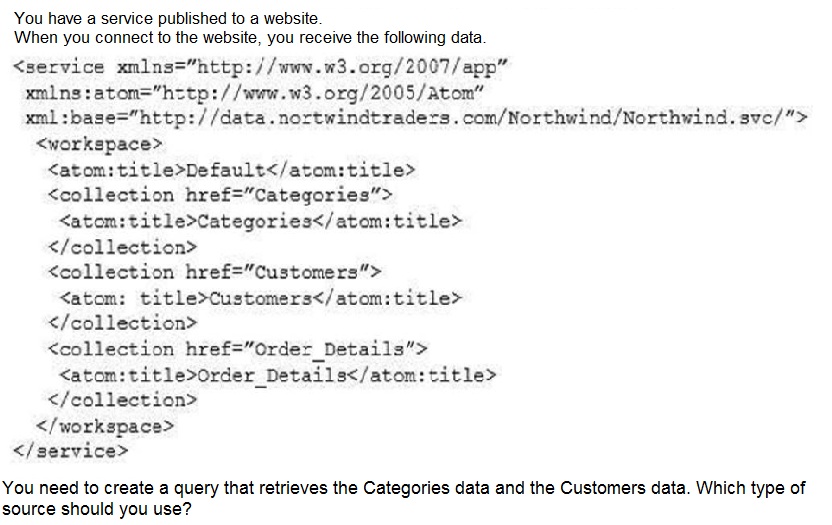Select the Customers atom:title element

coord(261,297)
